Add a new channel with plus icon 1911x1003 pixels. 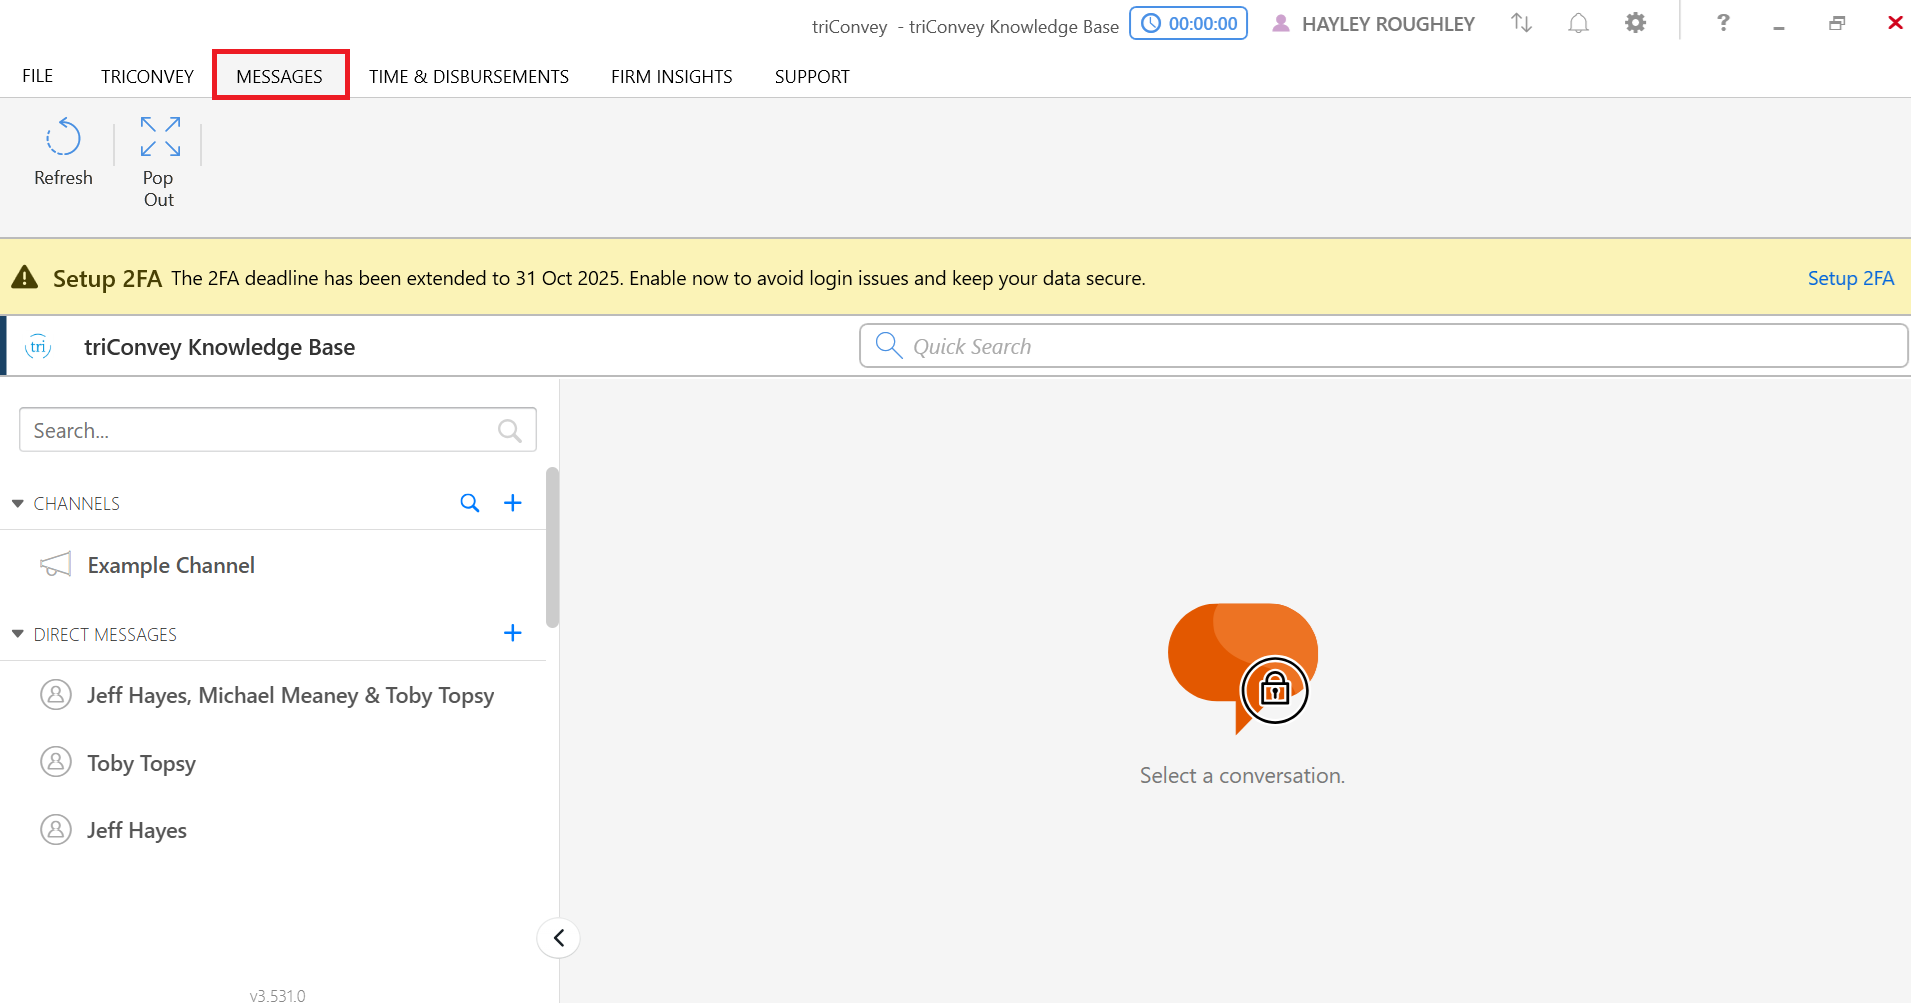tap(513, 503)
